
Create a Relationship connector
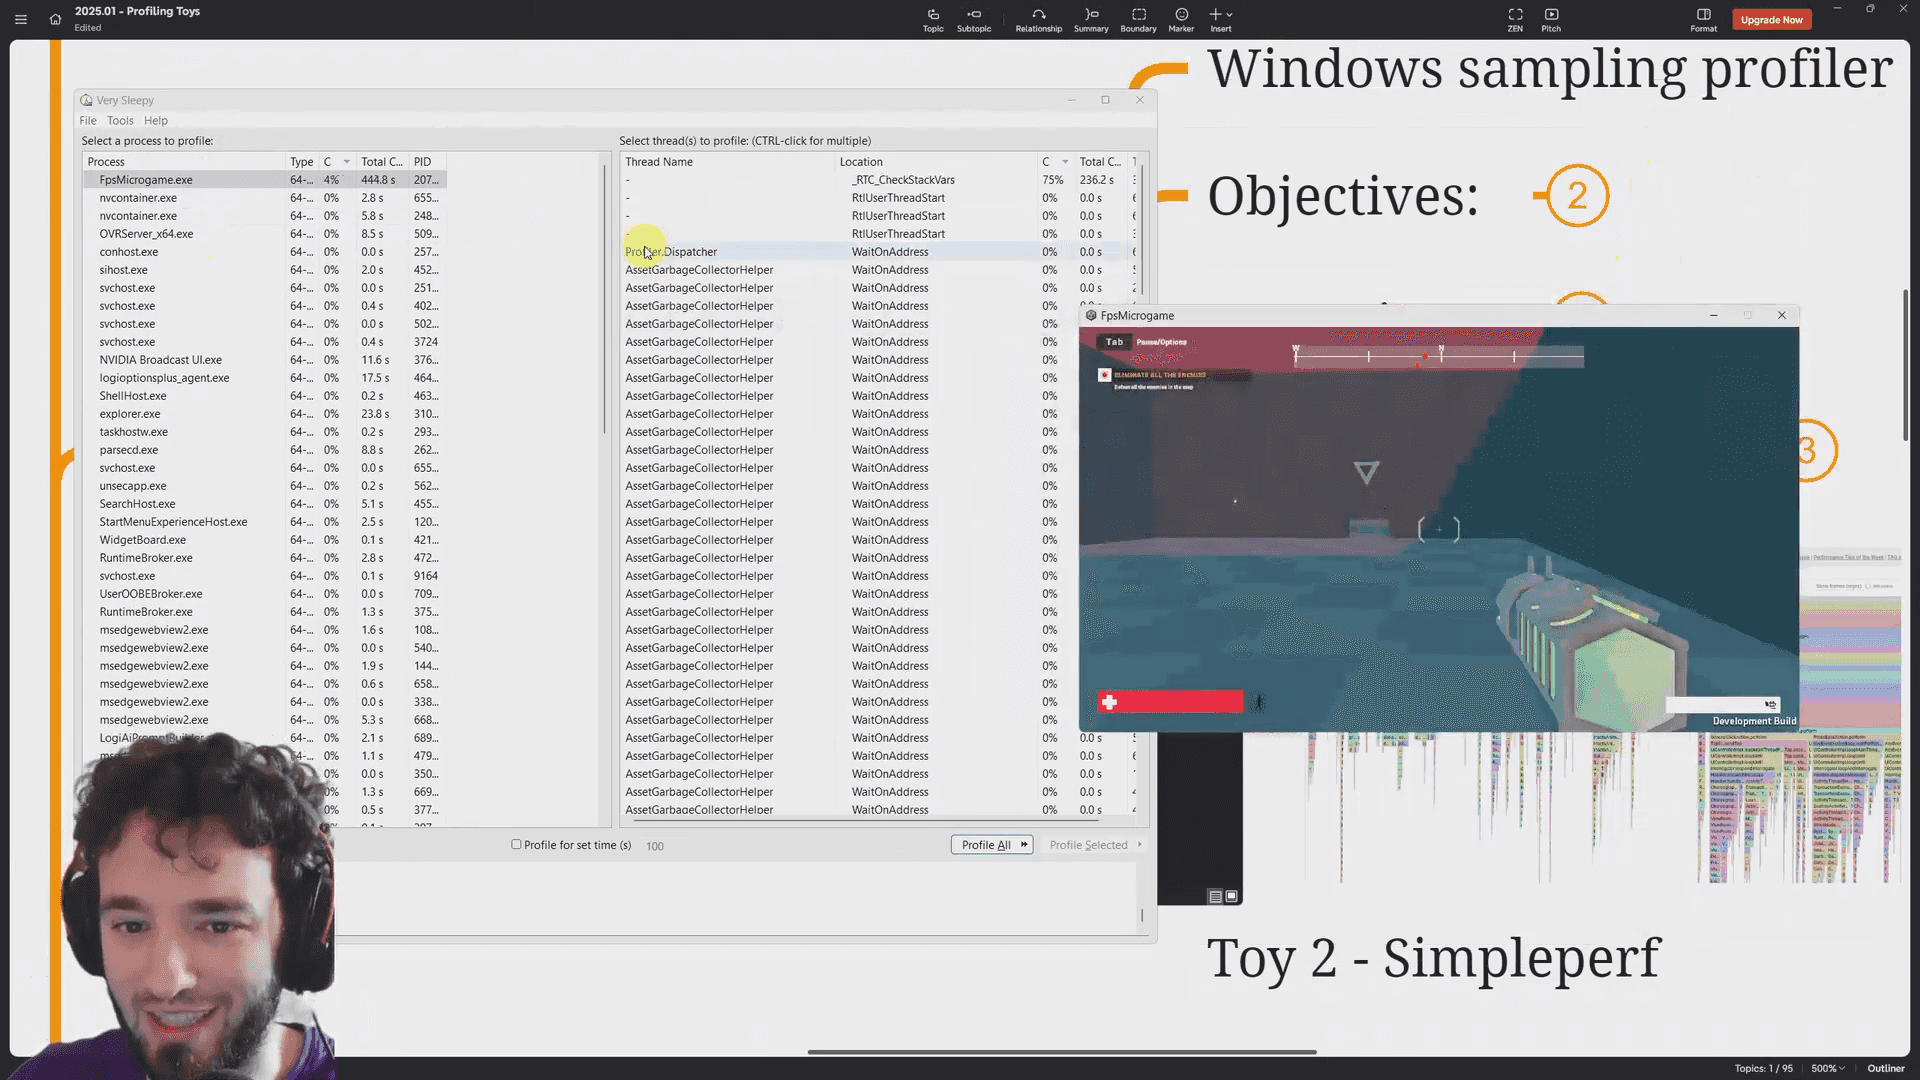(1038, 19)
